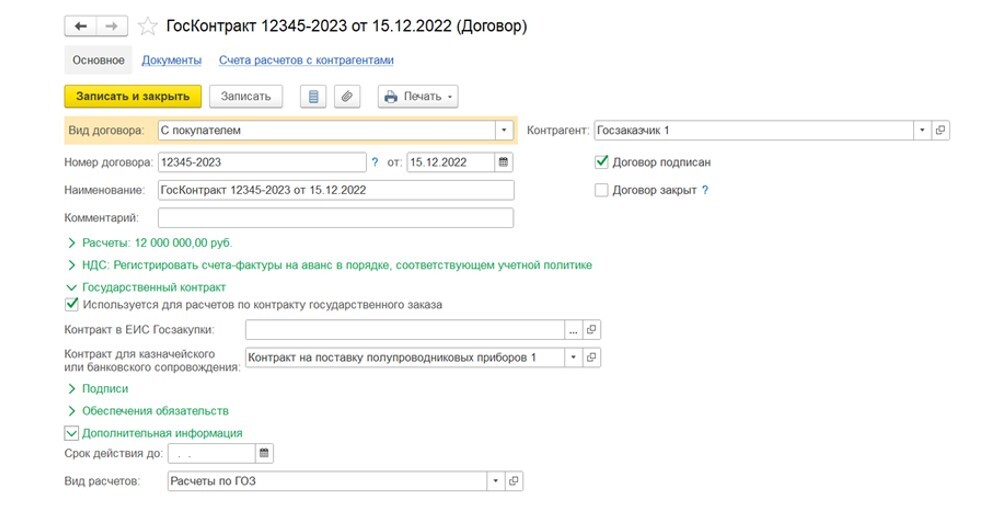Click the Контракт на поставку полупроводниковых приборов 1 field

pos(405,357)
